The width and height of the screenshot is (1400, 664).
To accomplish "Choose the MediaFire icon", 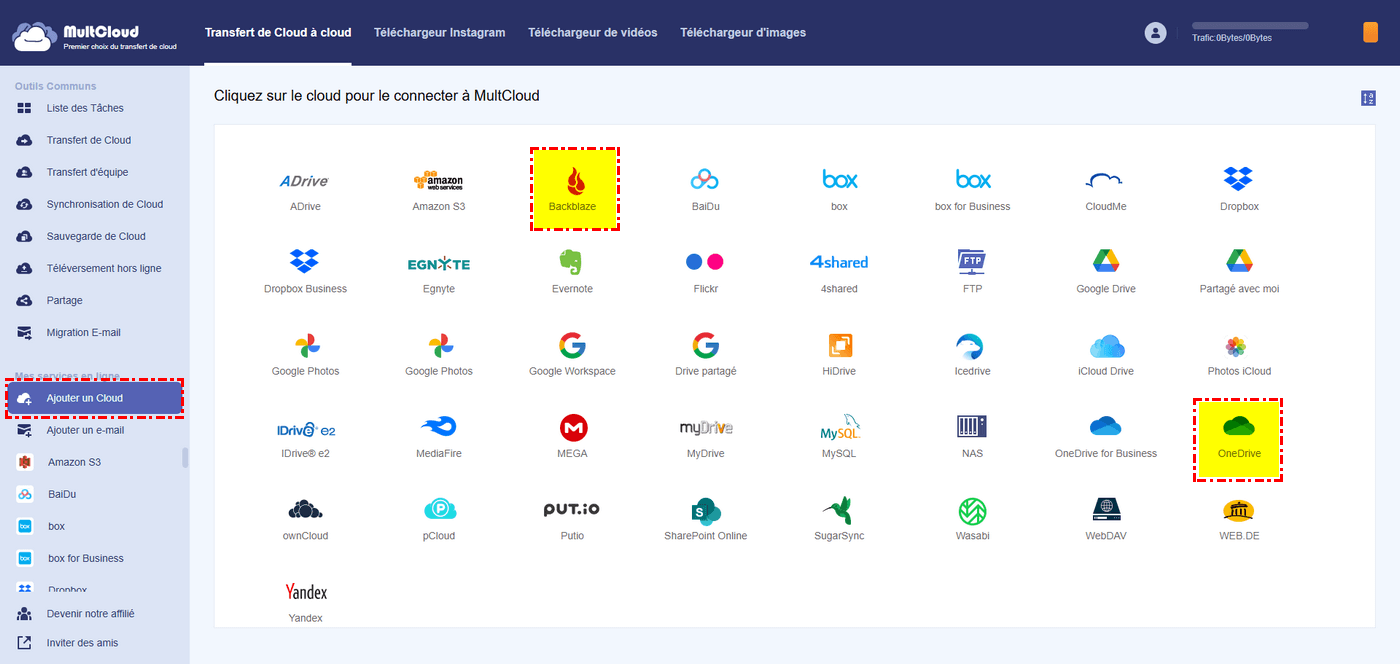I will (x=438, y=427).
